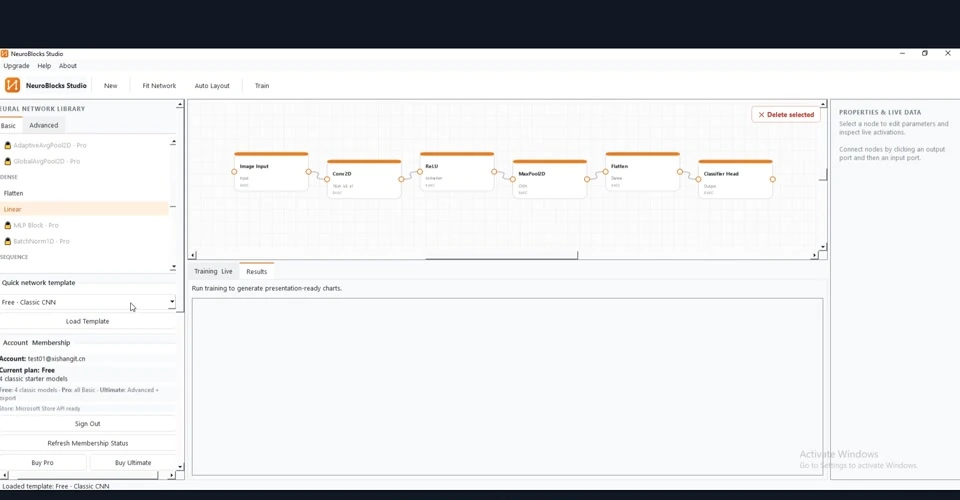Select GlobalAvgPool2D - Pro library item

84,161
